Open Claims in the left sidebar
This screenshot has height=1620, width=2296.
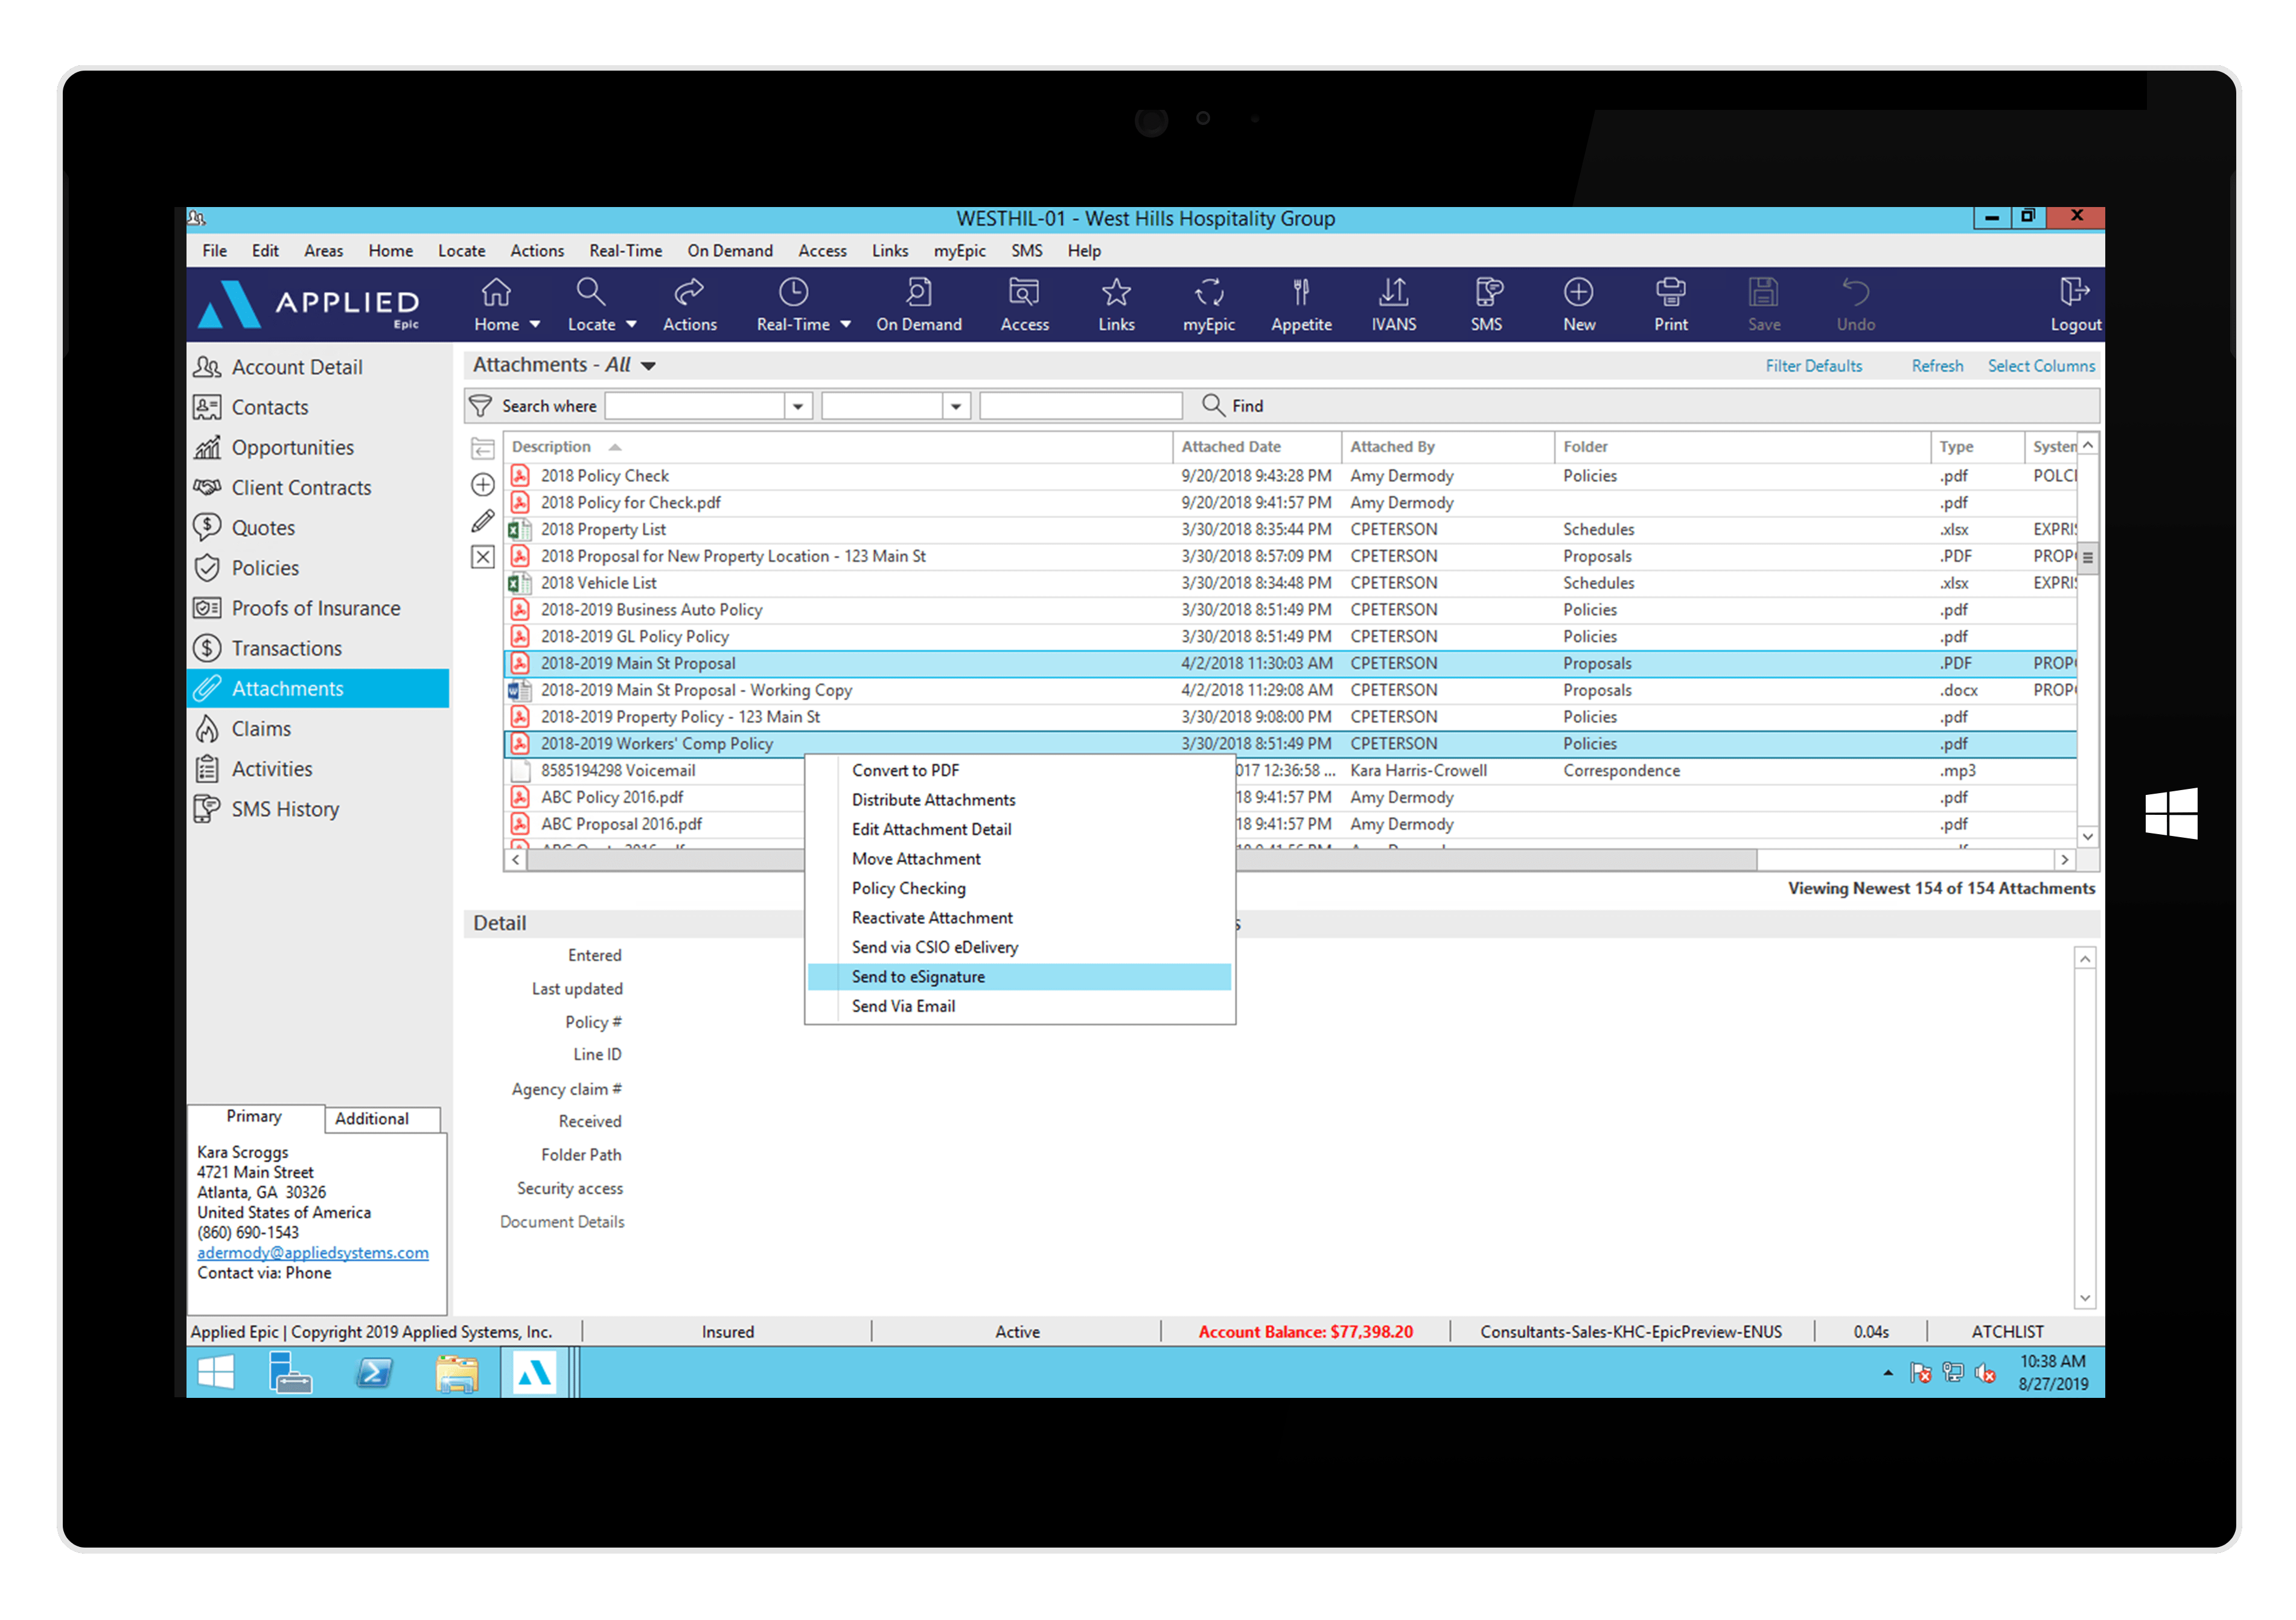(x=261, y=729)
